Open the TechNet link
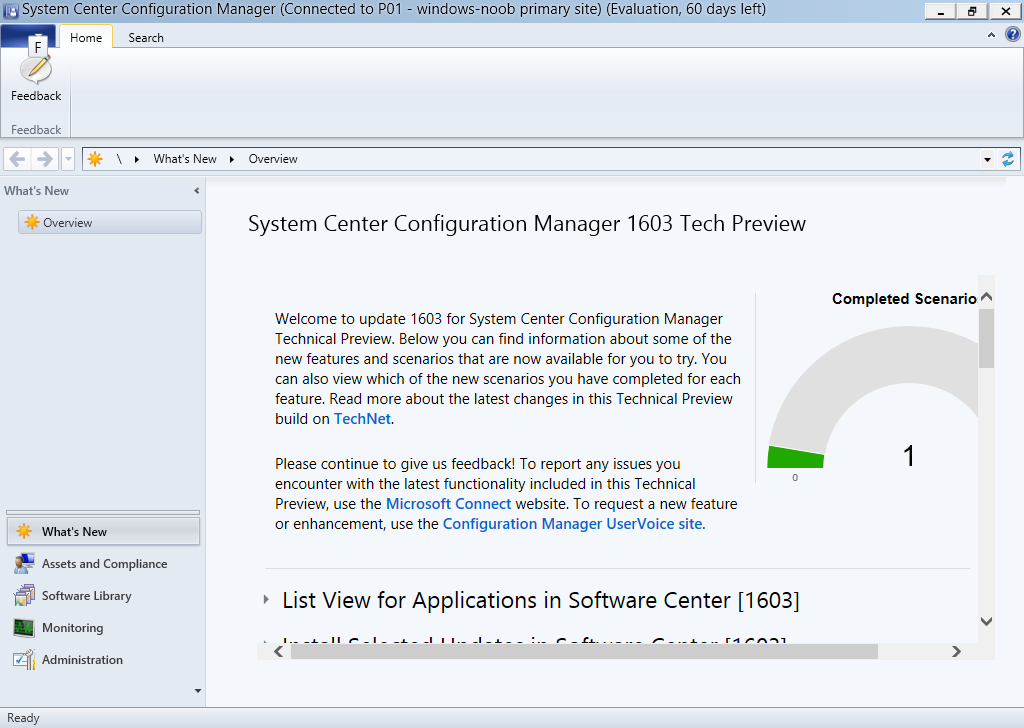This screenshot has height=728, width=1024. 362,419
